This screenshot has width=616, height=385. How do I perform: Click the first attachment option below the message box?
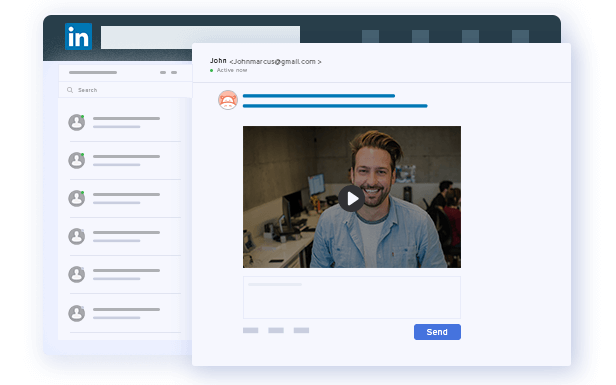tap(251, 330)
